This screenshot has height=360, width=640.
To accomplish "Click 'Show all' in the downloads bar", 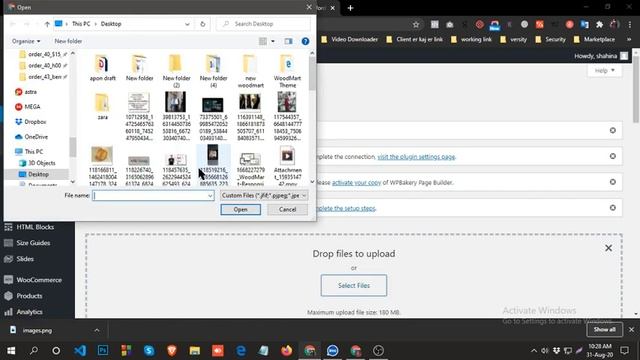I will 604,330.
